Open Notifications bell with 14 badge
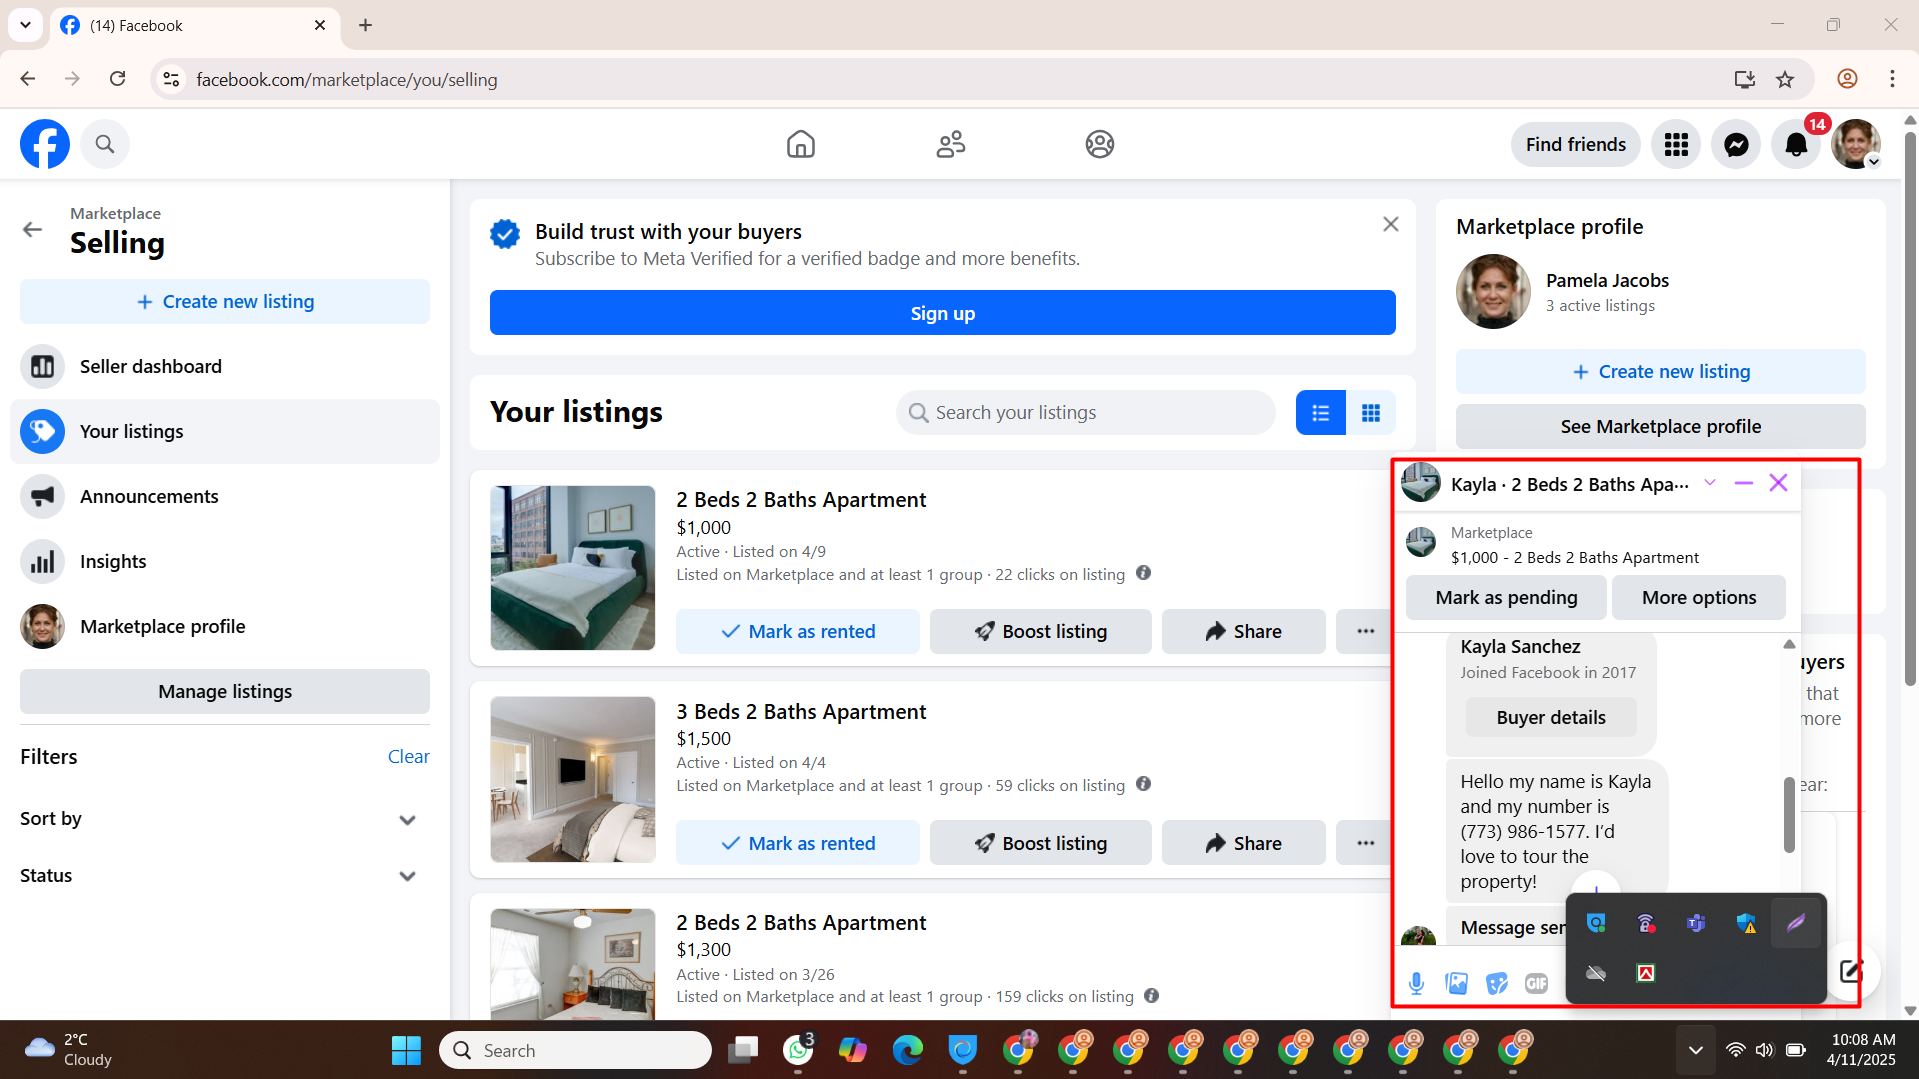Image resolution: width=1919 pixels, height=1079 pixels. click(x=1796, y=144)
